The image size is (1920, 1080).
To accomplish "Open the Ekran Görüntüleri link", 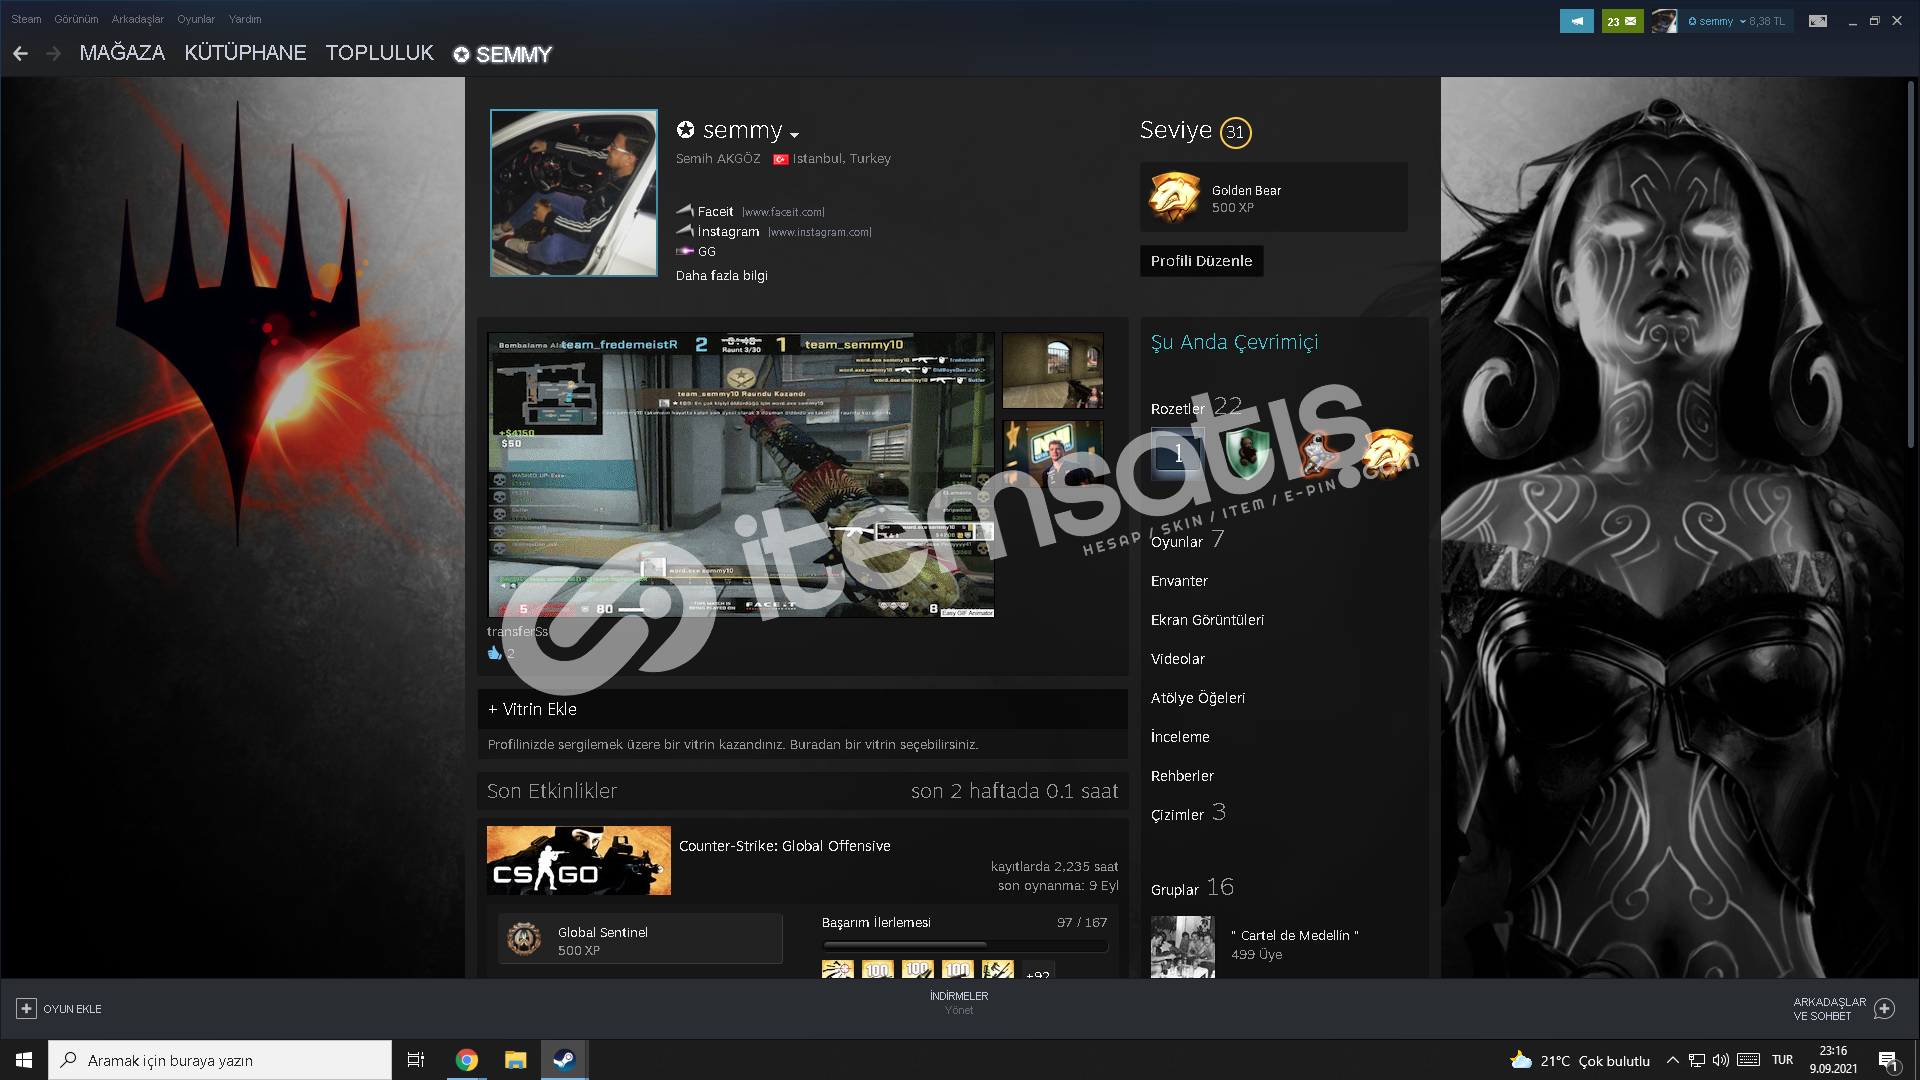I will (x=1207, y=620).
